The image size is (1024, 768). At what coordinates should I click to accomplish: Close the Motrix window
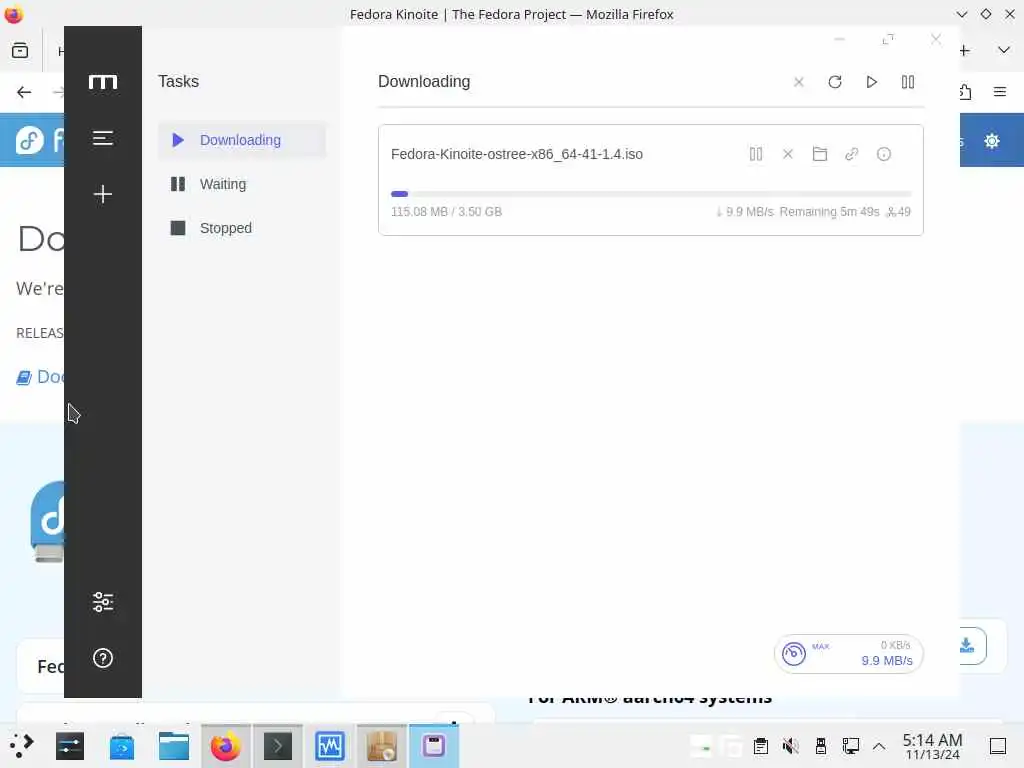point(936,39)
